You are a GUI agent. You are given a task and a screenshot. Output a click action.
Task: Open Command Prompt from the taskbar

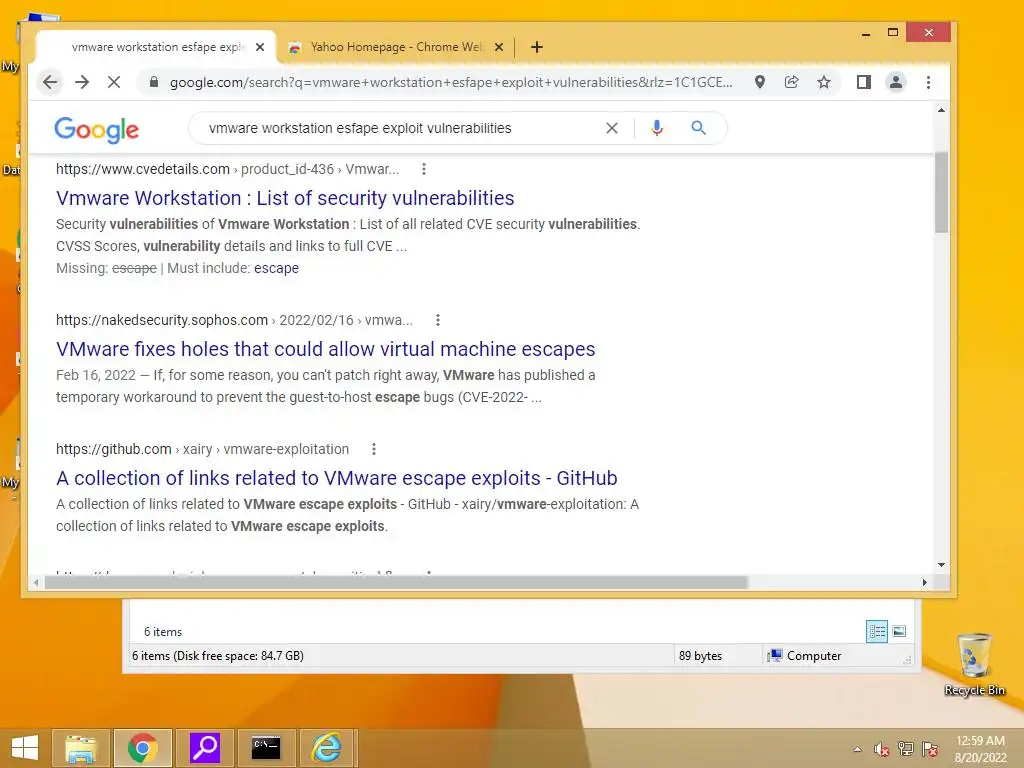point(266,748)
